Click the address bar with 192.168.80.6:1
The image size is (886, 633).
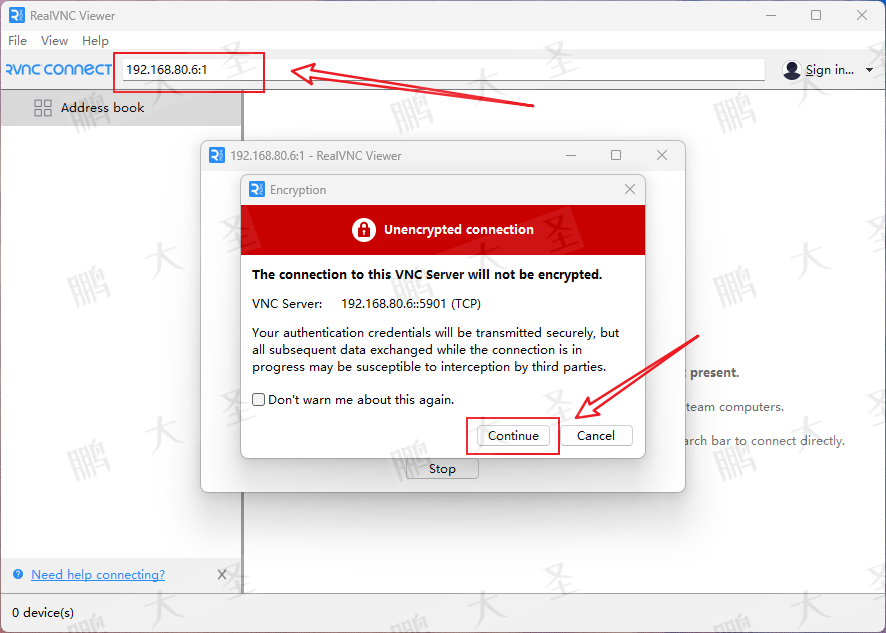tap(444, 70)
